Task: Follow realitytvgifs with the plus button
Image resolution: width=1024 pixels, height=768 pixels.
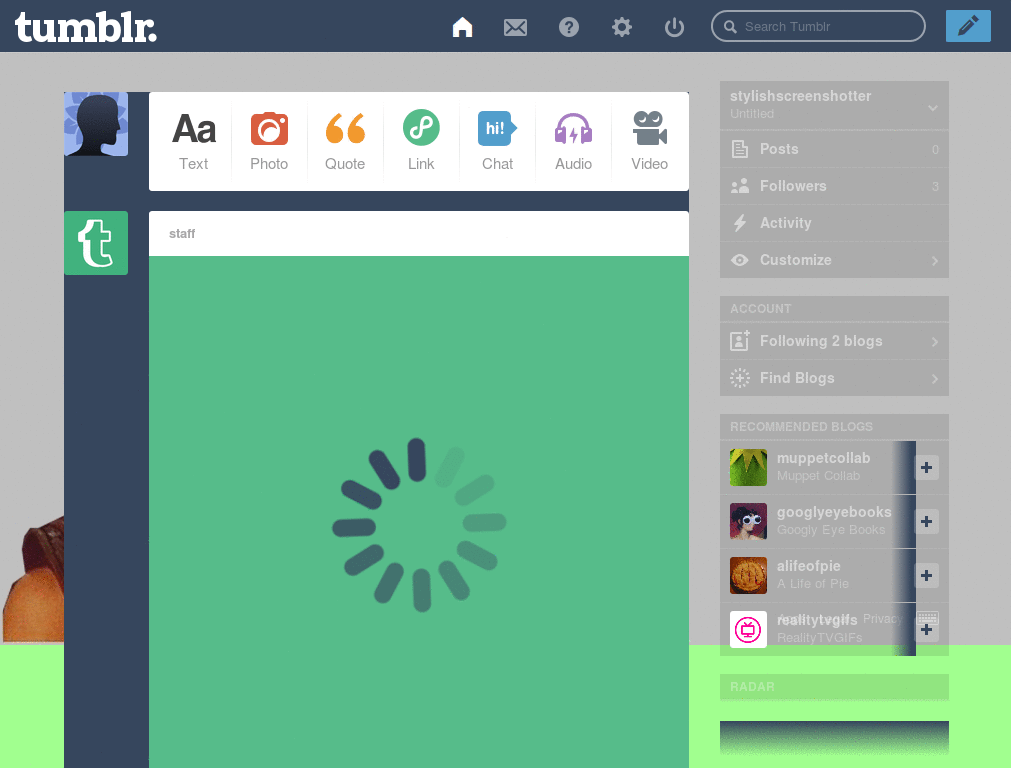Action: click(926, 631)
